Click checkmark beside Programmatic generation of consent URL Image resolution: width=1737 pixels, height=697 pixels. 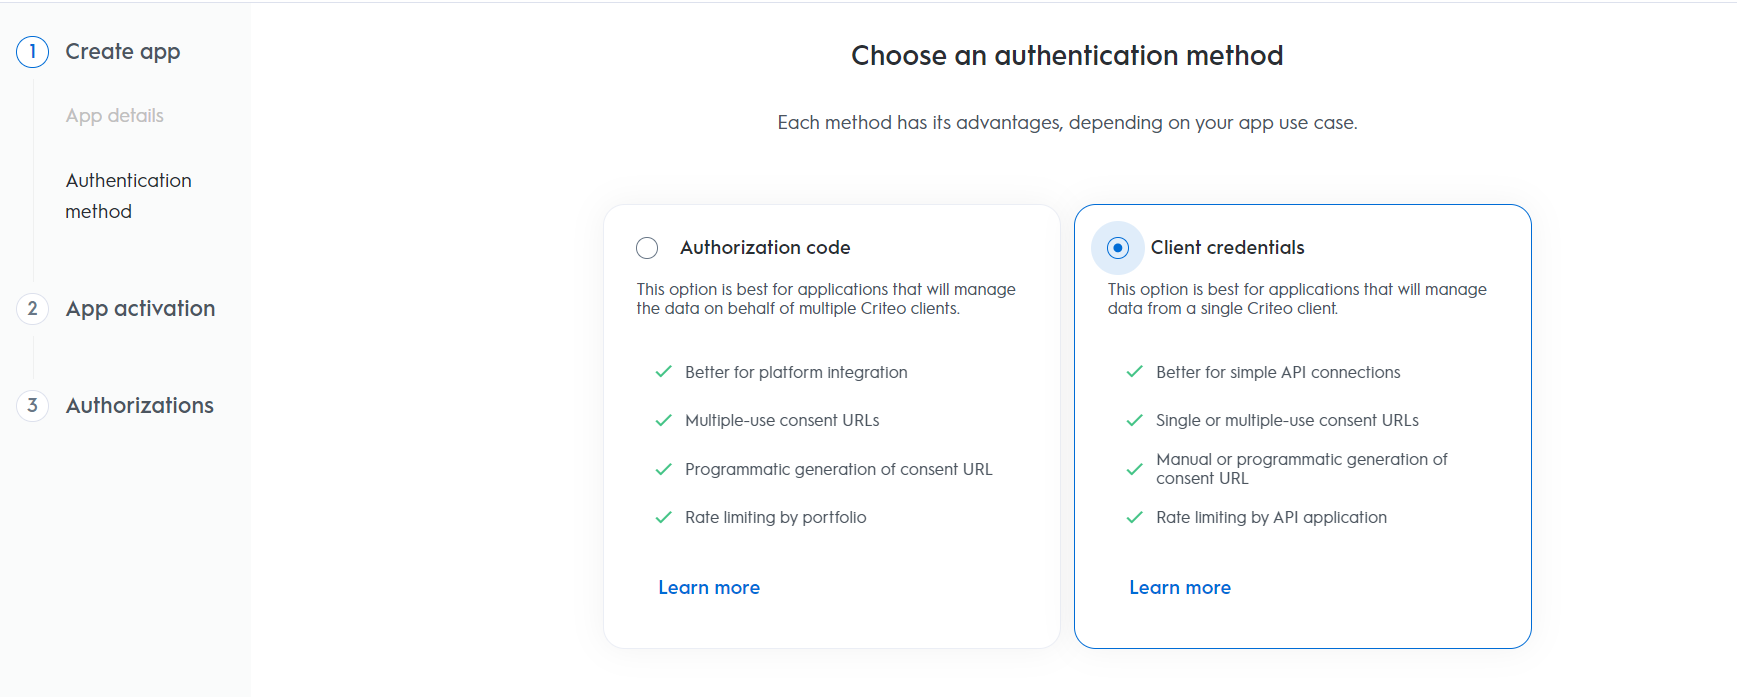coord(663,469)
